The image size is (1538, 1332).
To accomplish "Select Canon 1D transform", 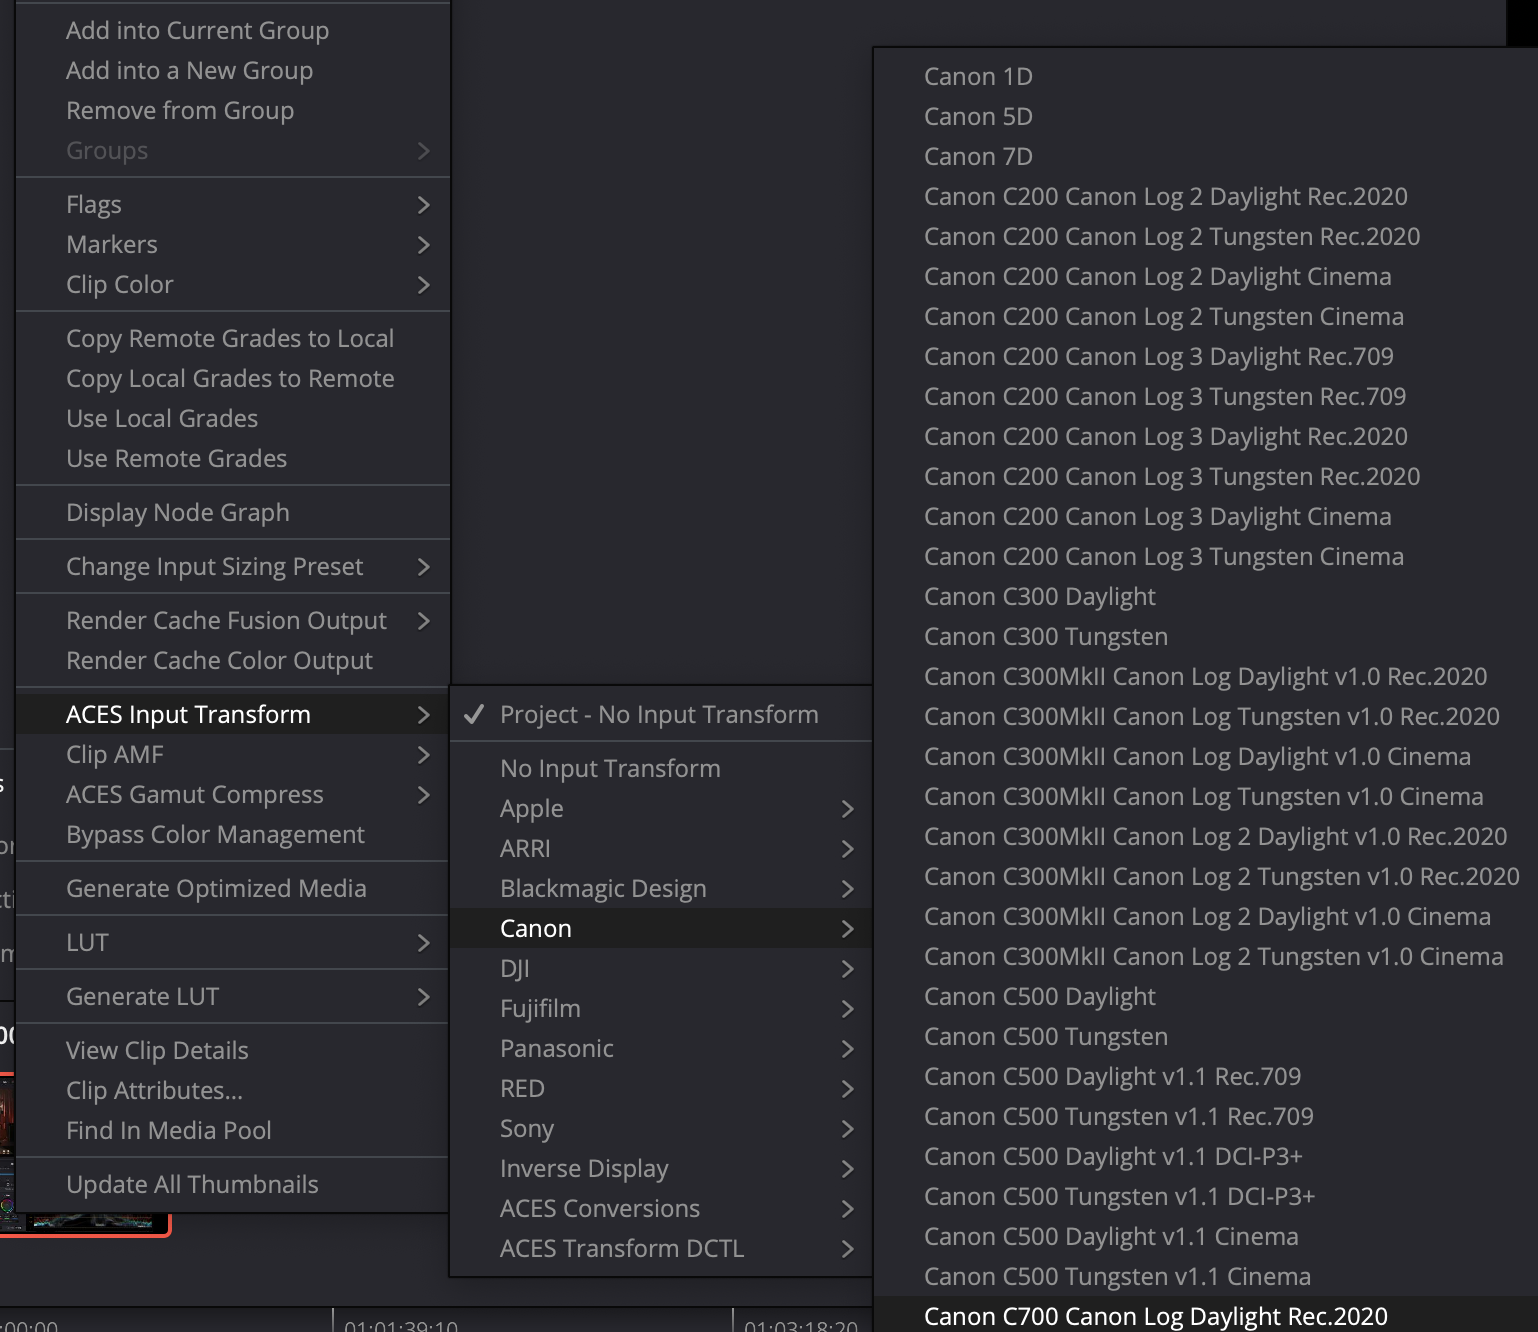I will (1205, 76).
